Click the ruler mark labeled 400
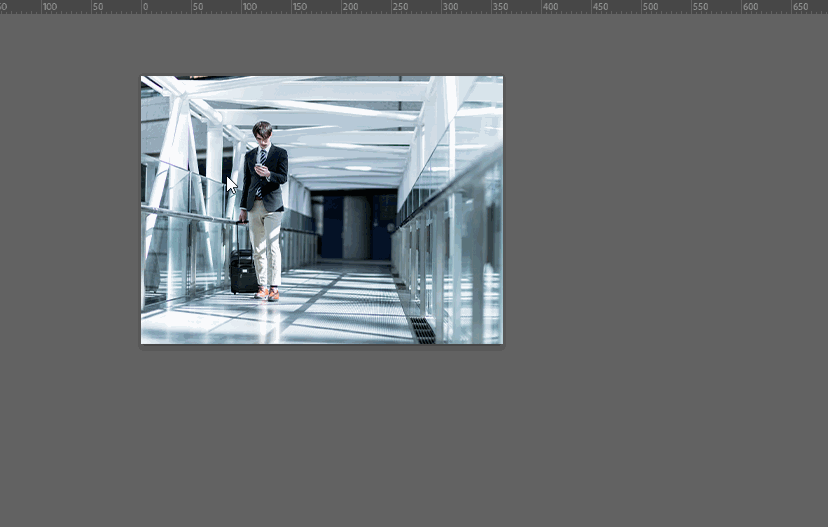The width and height of the screenshot is (828, 527). point(550,7)
